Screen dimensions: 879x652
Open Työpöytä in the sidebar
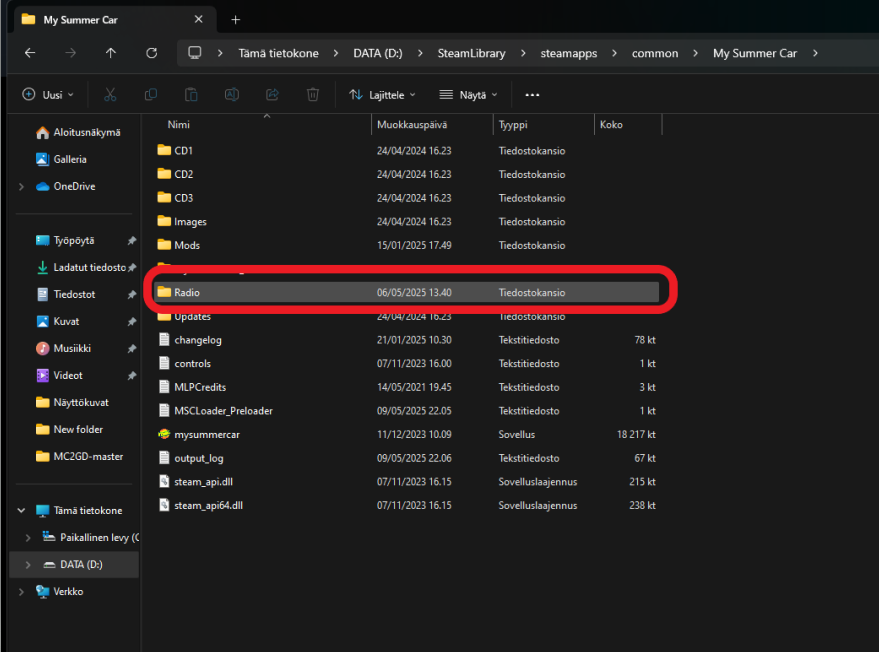[65, 241]
